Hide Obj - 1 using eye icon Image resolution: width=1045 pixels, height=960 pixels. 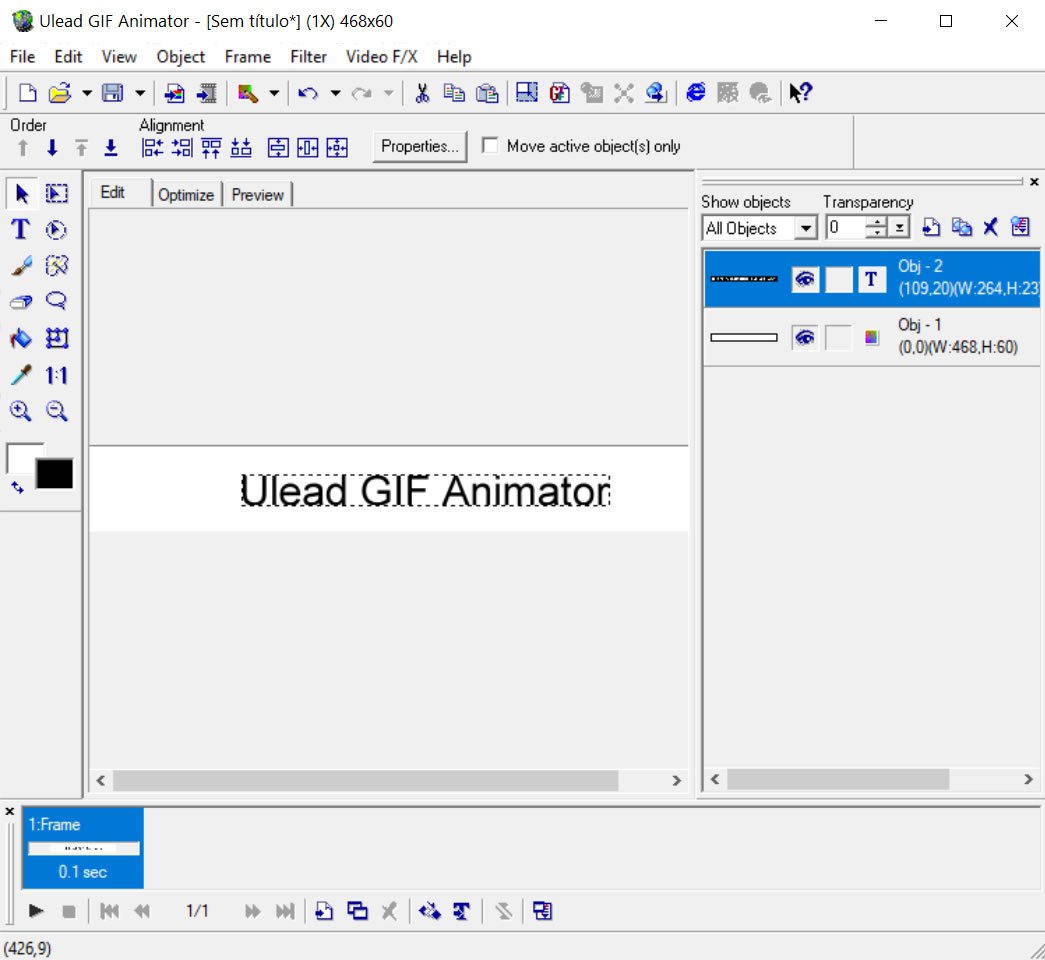coord(804,337)
